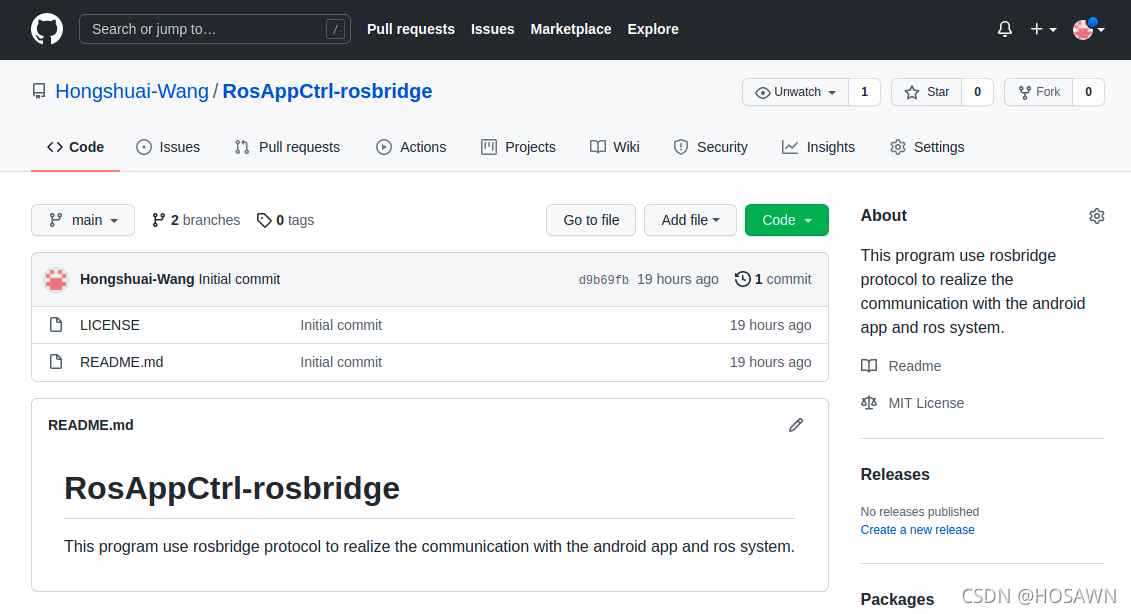Open the user avatar menu
Viewport: 1131px width, 614px height.
coord(1088,29)
